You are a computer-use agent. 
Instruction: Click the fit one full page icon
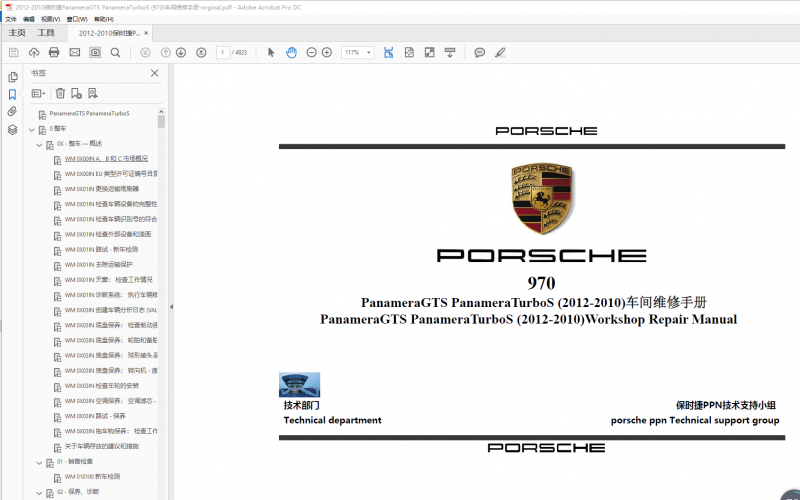pos(409,52)
